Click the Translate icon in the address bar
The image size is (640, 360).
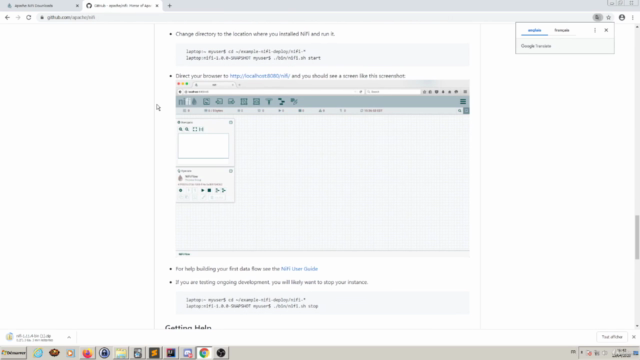(598, 18)
